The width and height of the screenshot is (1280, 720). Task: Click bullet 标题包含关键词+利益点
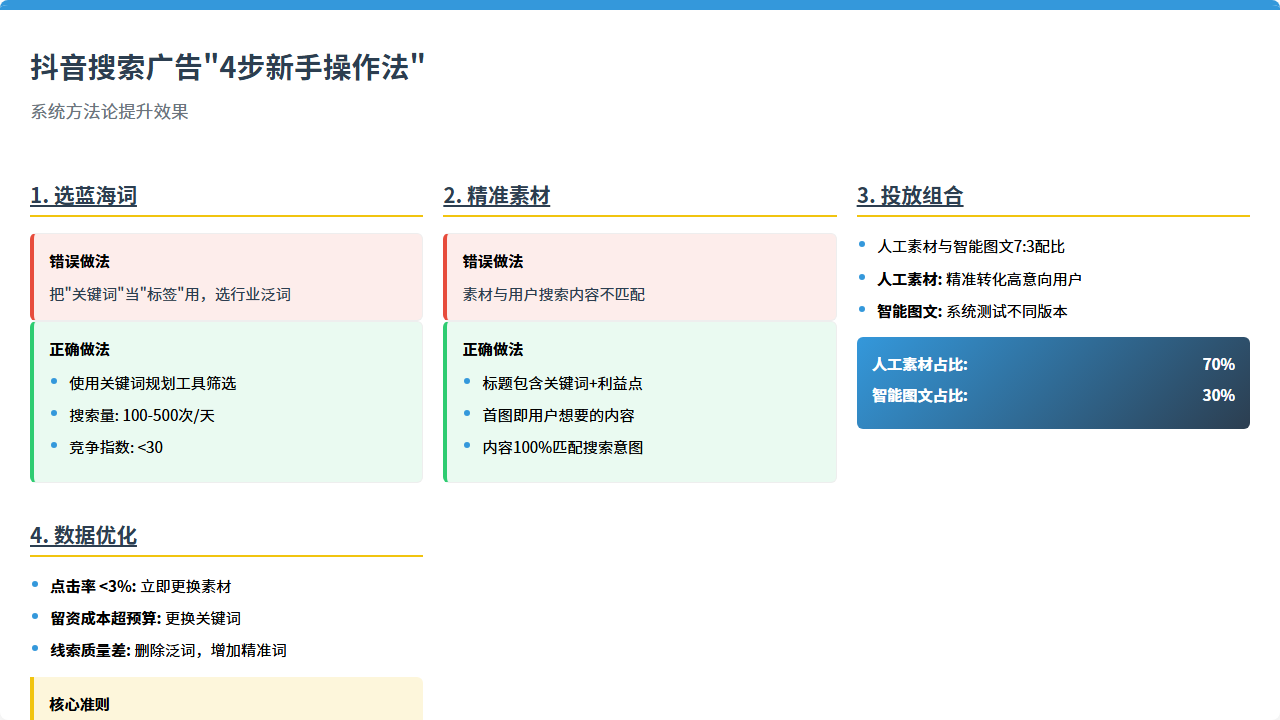coord(563,383)
